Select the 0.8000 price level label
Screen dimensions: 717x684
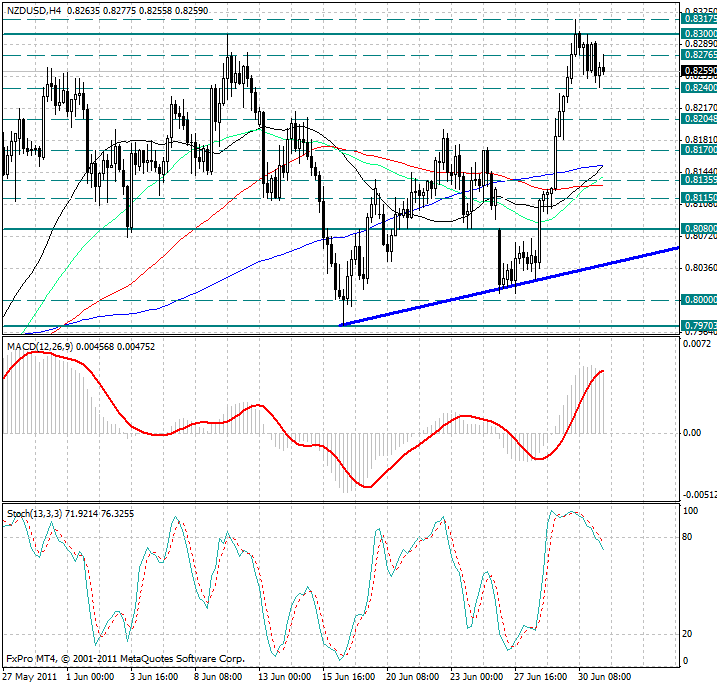(698, 300)
